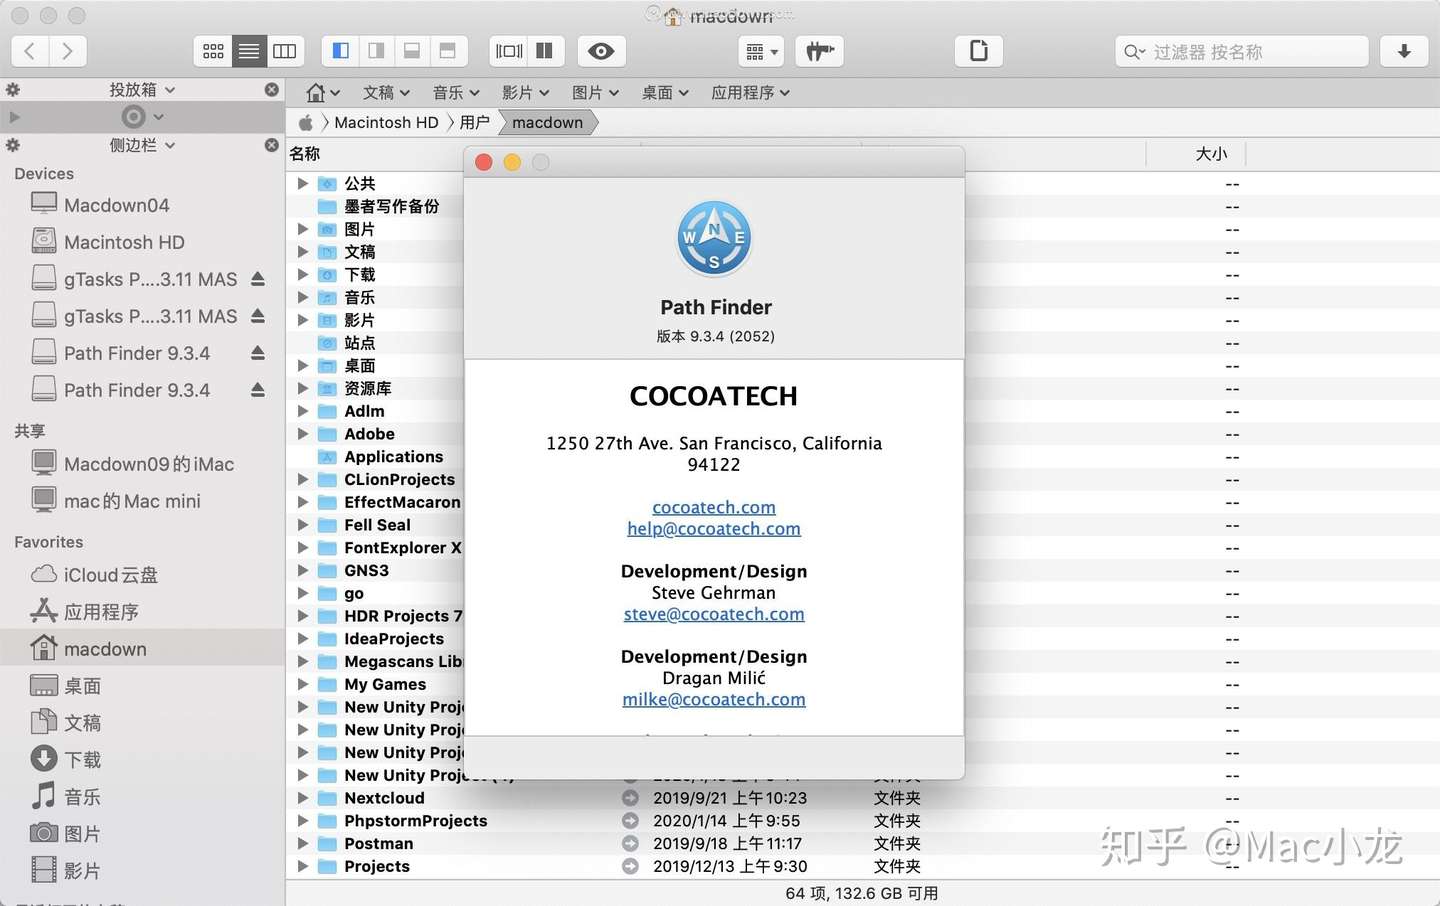Toggle the right sidebar panel
Viewport: 1440px width, 906px height.
(x=376, y=51)
